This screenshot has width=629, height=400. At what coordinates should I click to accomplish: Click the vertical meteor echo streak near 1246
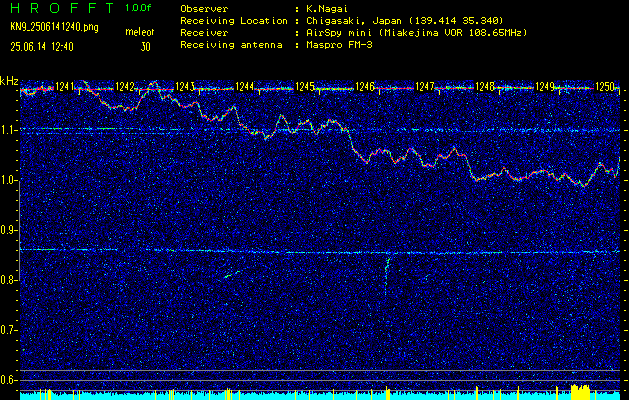pos(387,275)
